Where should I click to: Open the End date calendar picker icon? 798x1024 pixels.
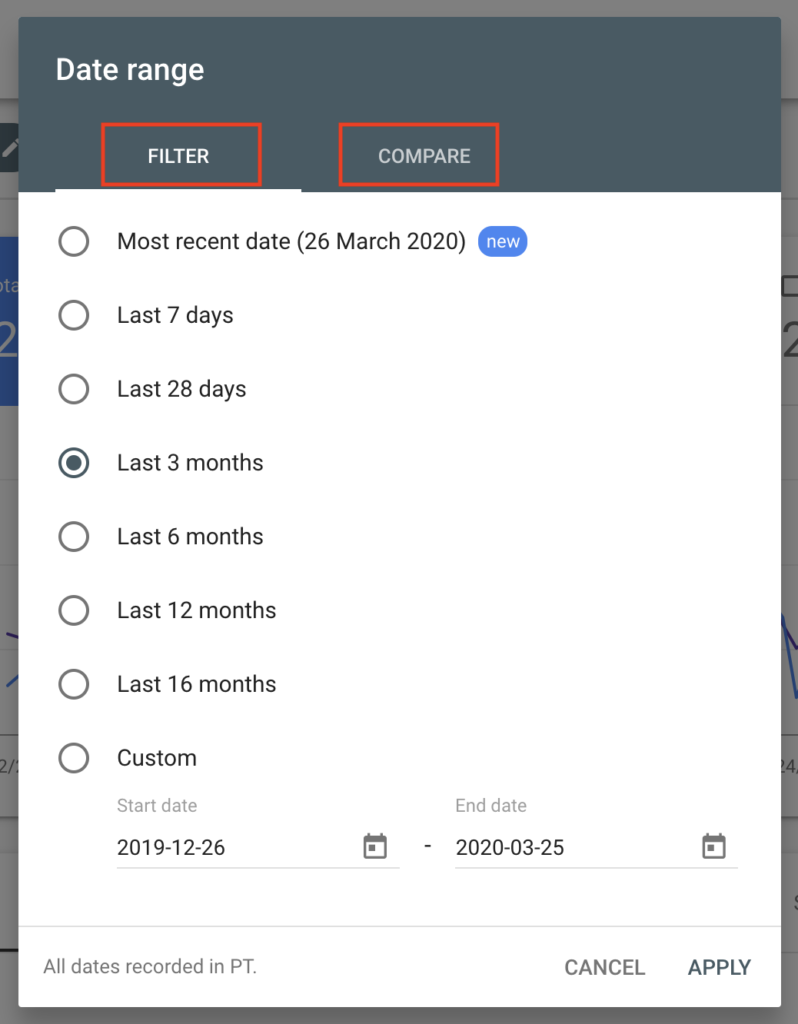(714, 846)
